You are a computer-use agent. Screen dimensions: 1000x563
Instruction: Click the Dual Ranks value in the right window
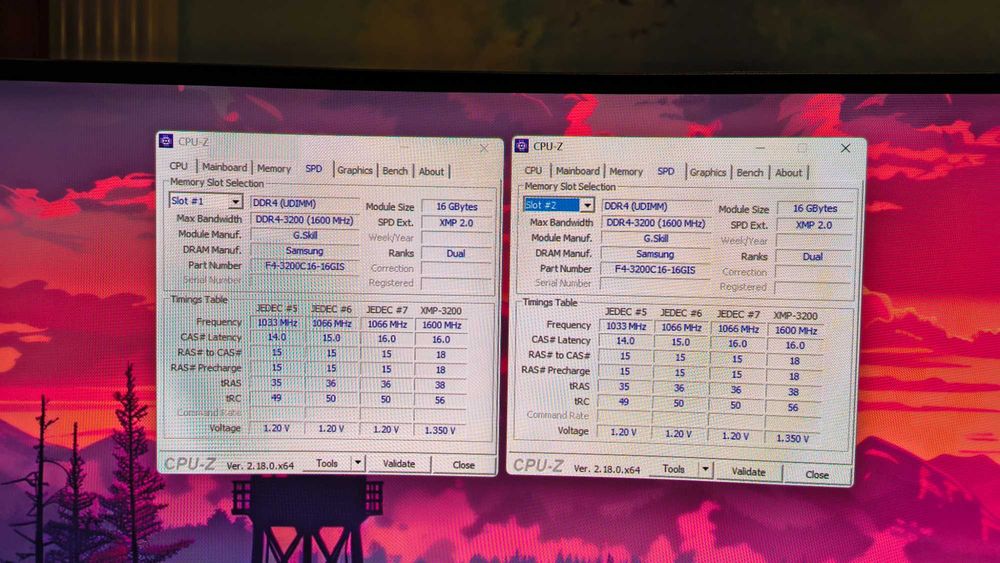813,257
